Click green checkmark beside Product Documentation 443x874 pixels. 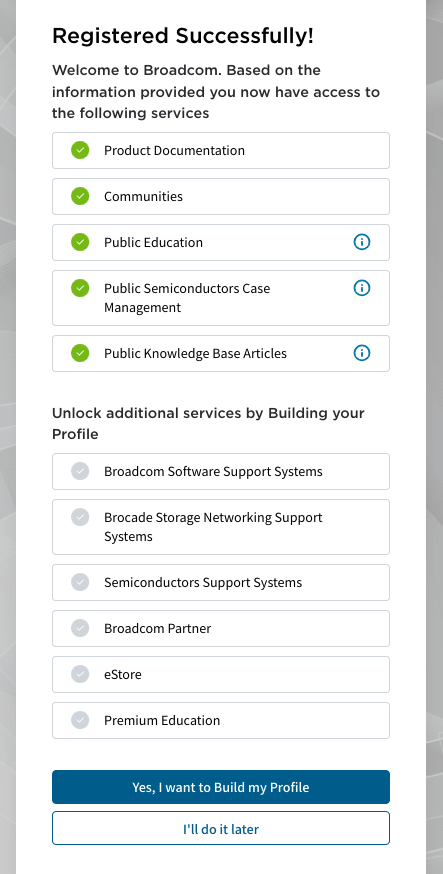tap(80, 150)
